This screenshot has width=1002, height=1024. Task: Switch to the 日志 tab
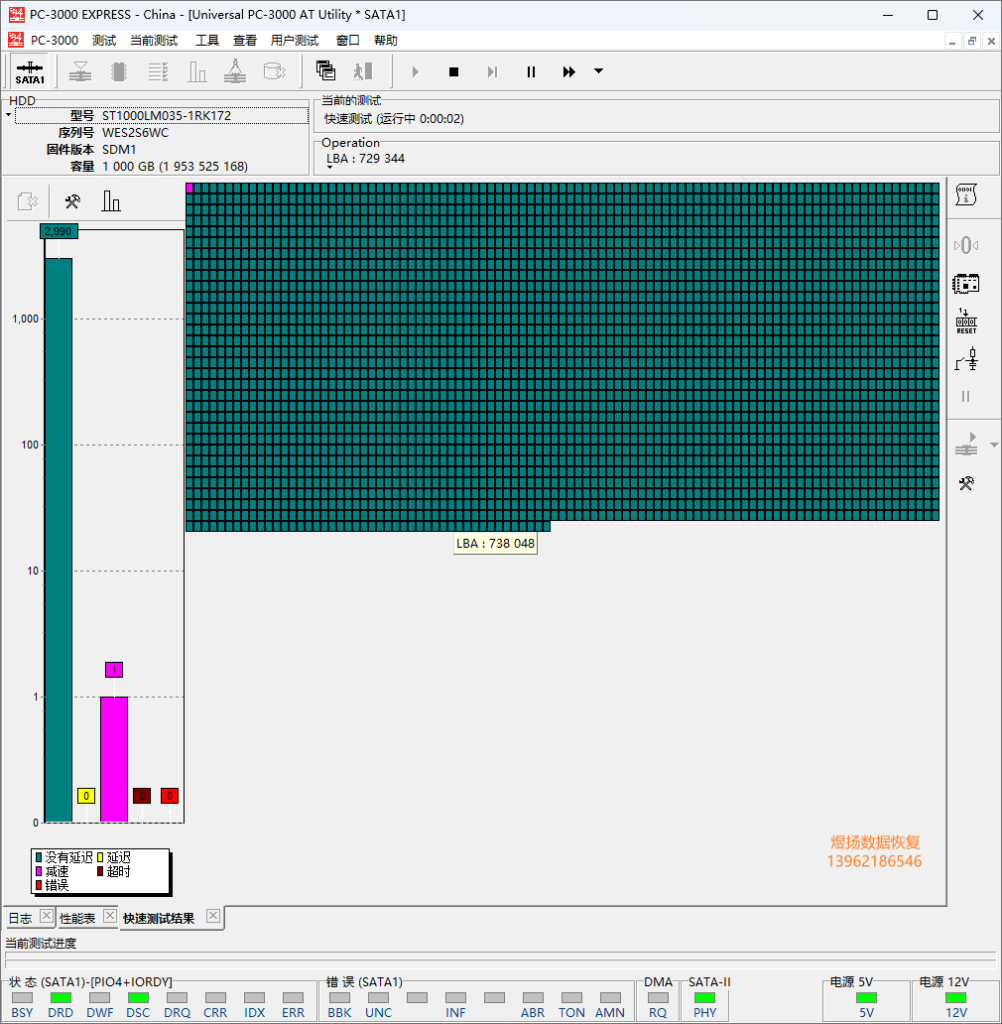coord(20,918)
